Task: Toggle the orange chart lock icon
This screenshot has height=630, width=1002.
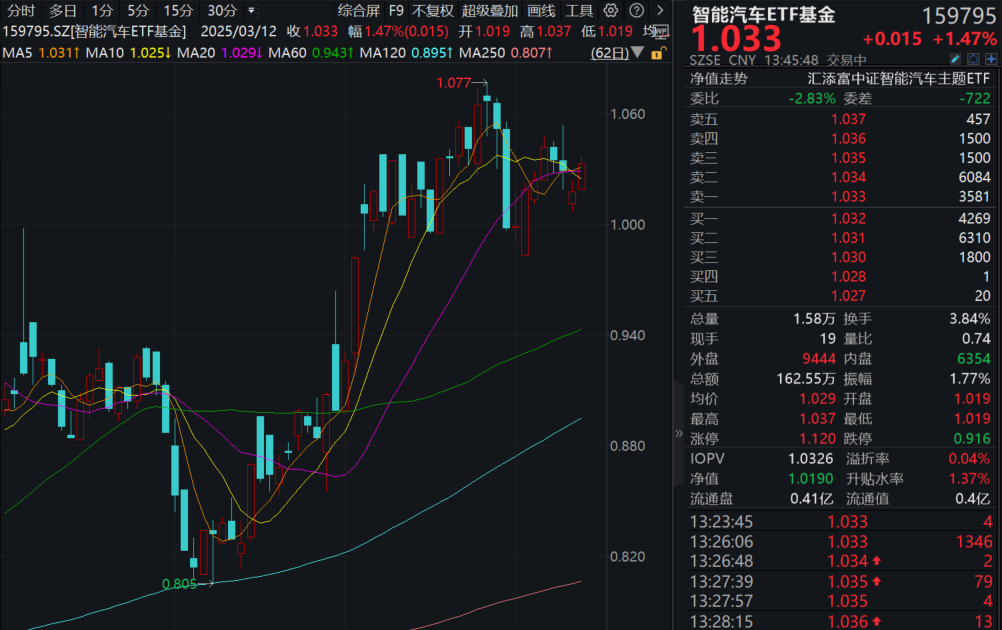Action: 657,52
